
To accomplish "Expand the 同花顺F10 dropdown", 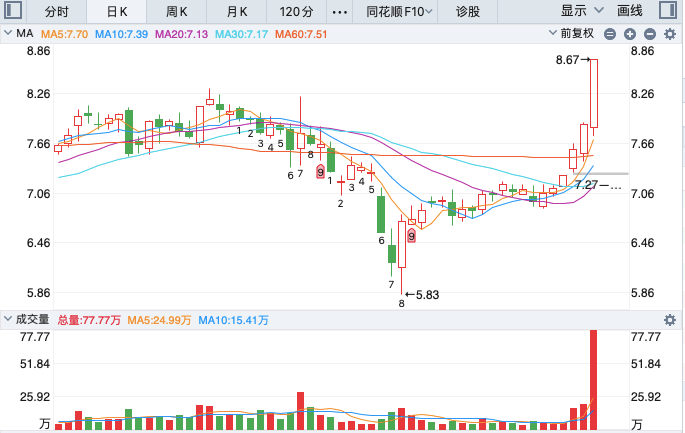I will tap(399, 11).
